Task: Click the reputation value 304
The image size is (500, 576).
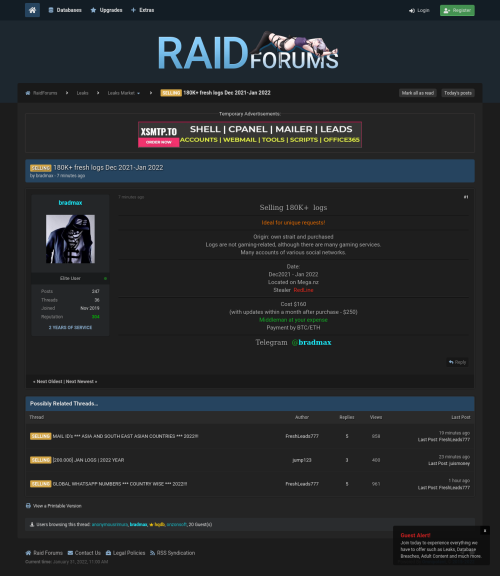Action: 96,317
